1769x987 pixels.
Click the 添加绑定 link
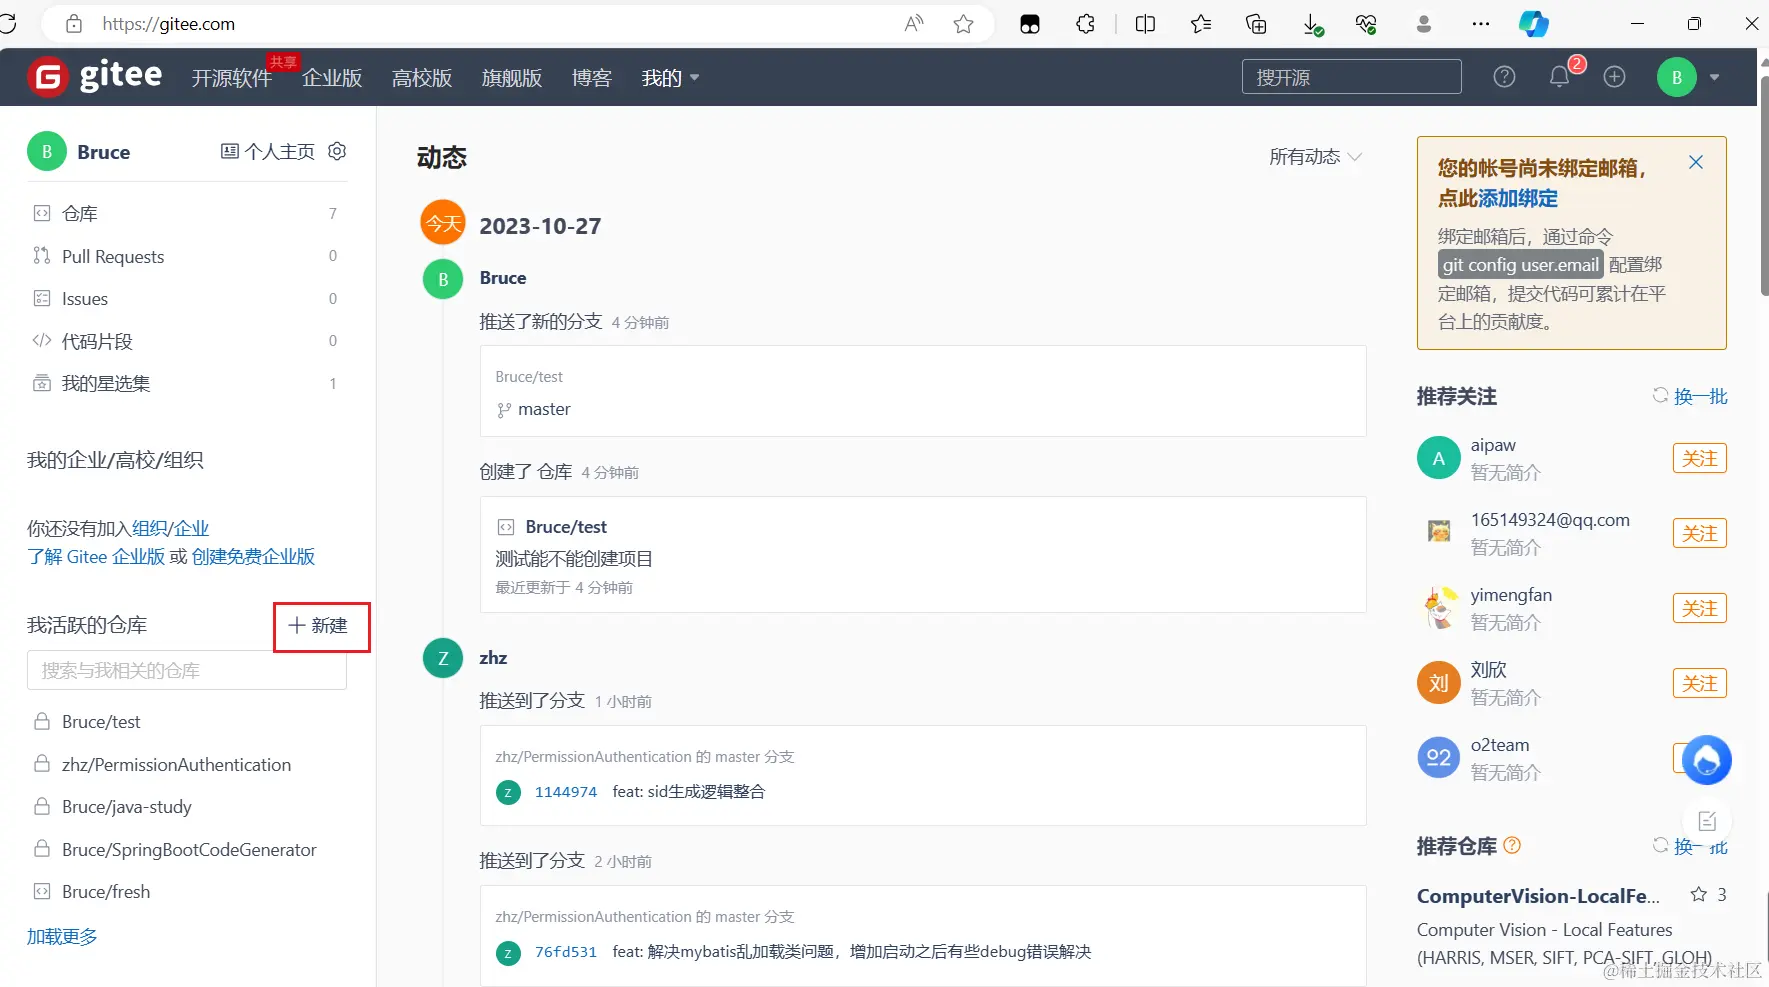click(1518, 198)
